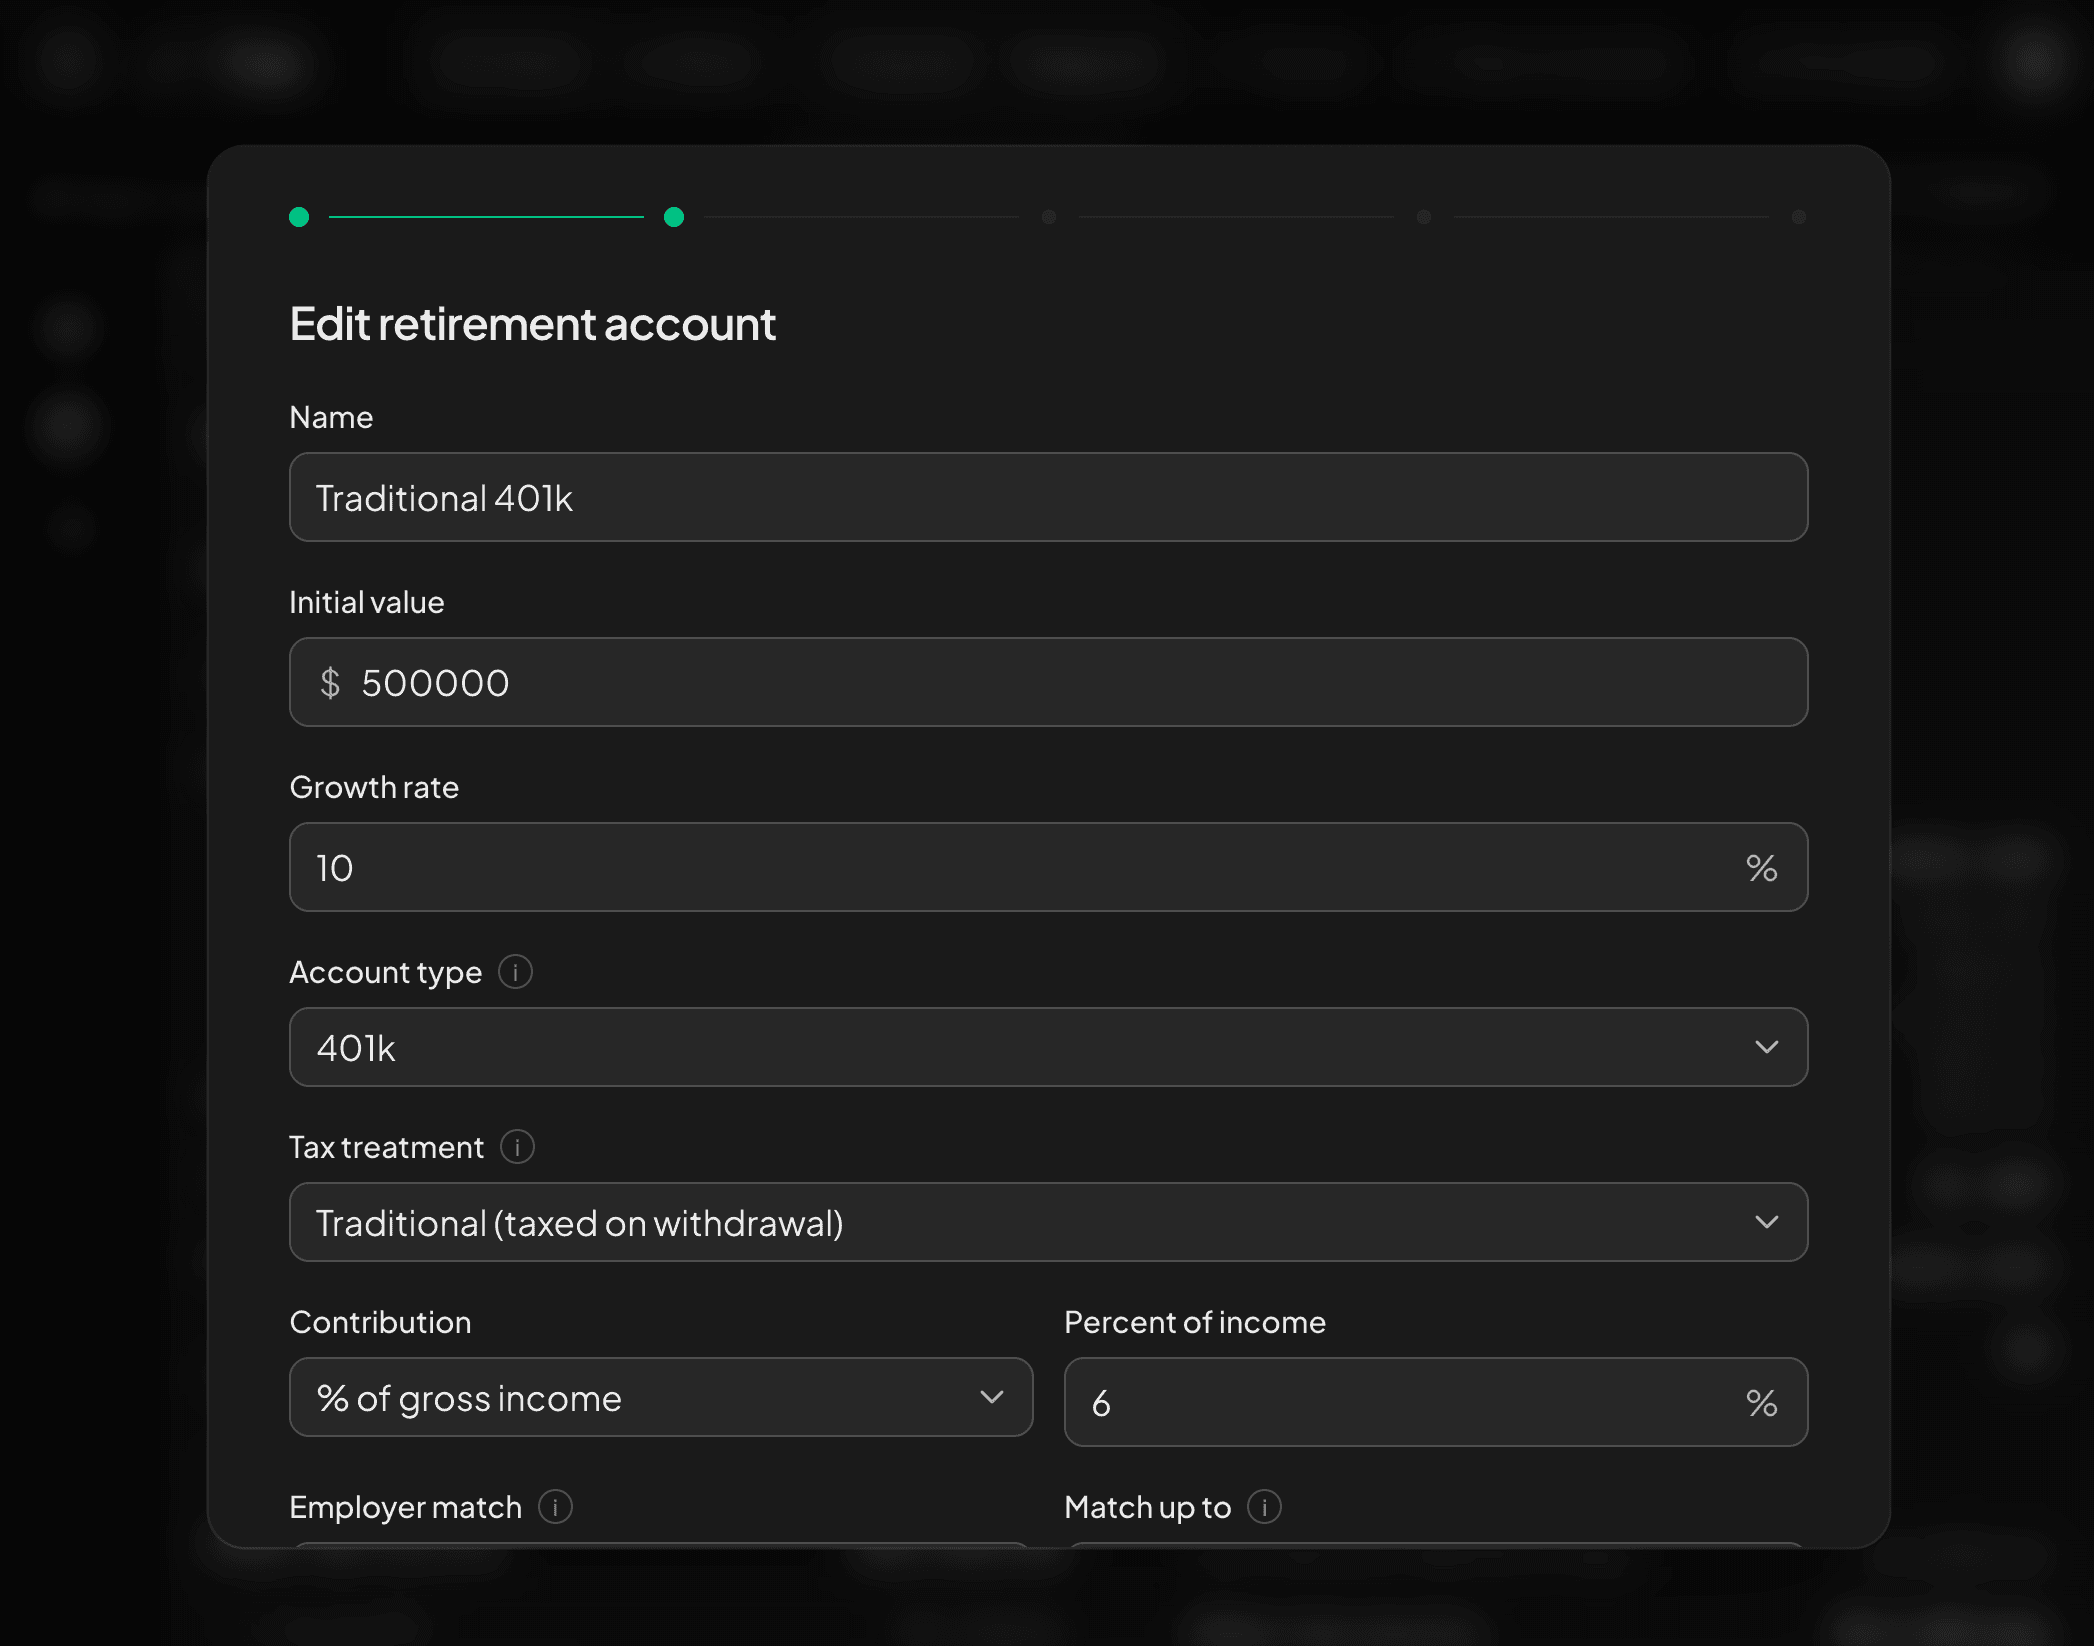Click the 'Percent of income' label
Viewport: 2094px width, 1646px height.
tap(1195, 1322)
